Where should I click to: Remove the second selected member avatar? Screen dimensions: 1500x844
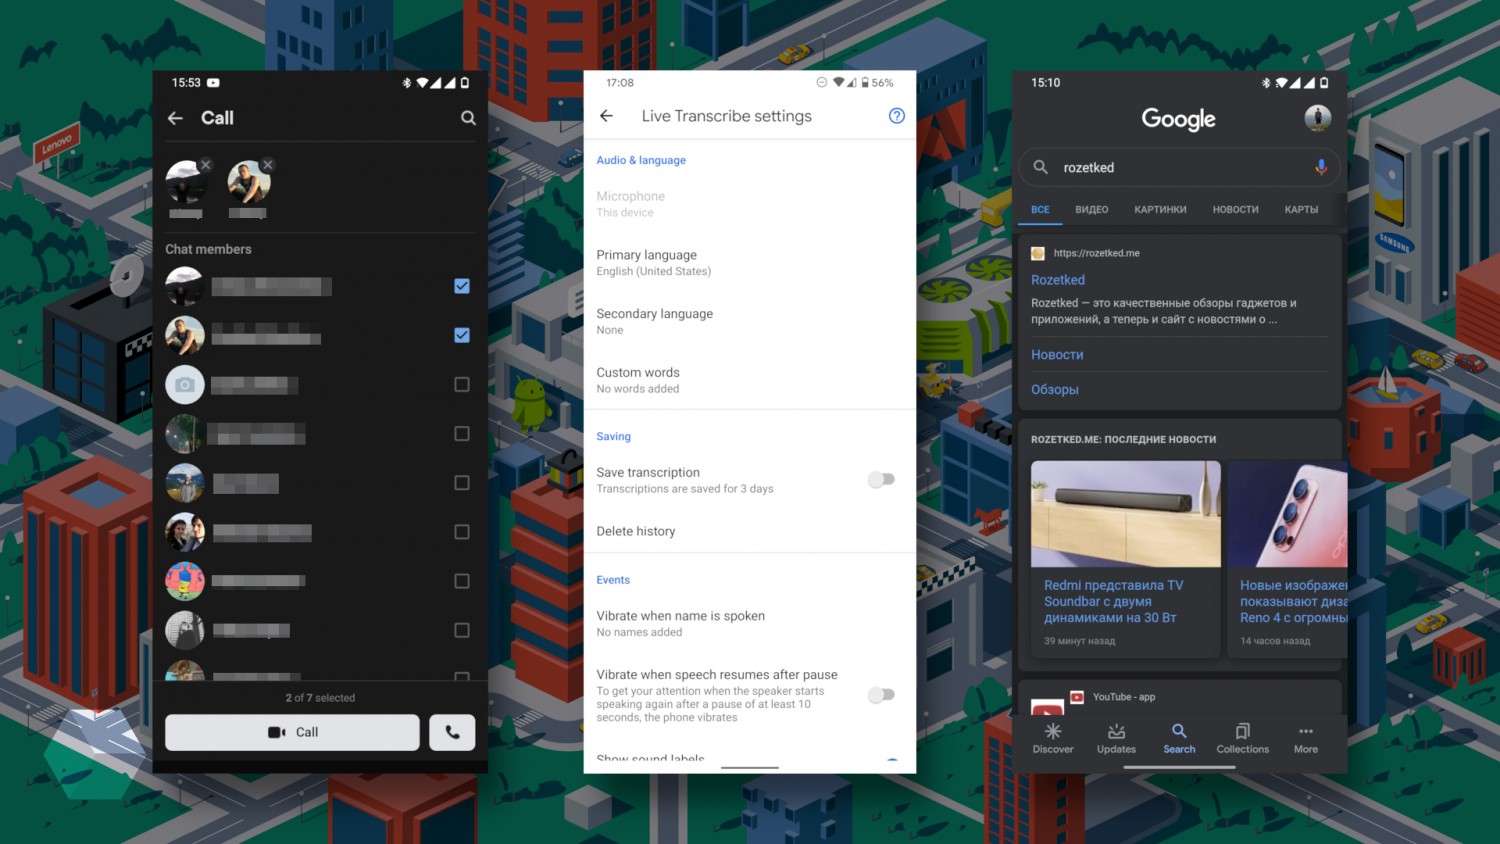pos(267,165)
